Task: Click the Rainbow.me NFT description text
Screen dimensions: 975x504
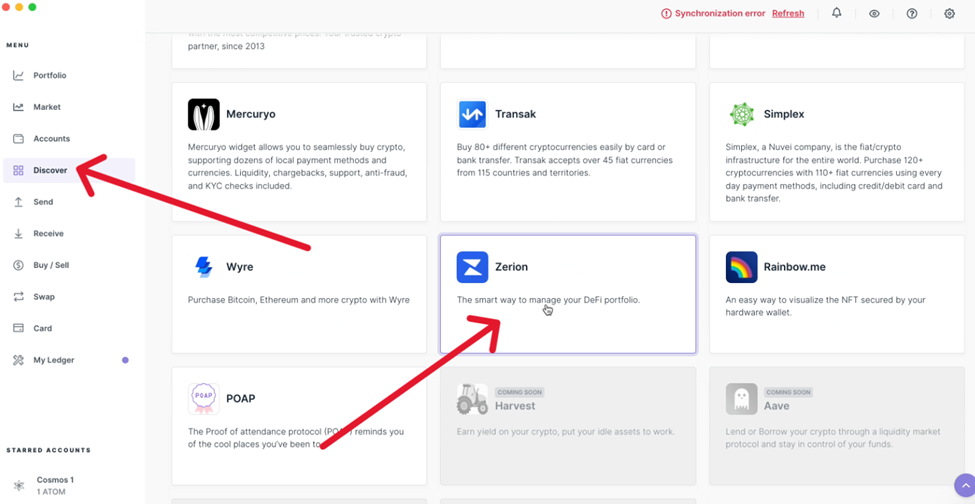Action: 826,306
